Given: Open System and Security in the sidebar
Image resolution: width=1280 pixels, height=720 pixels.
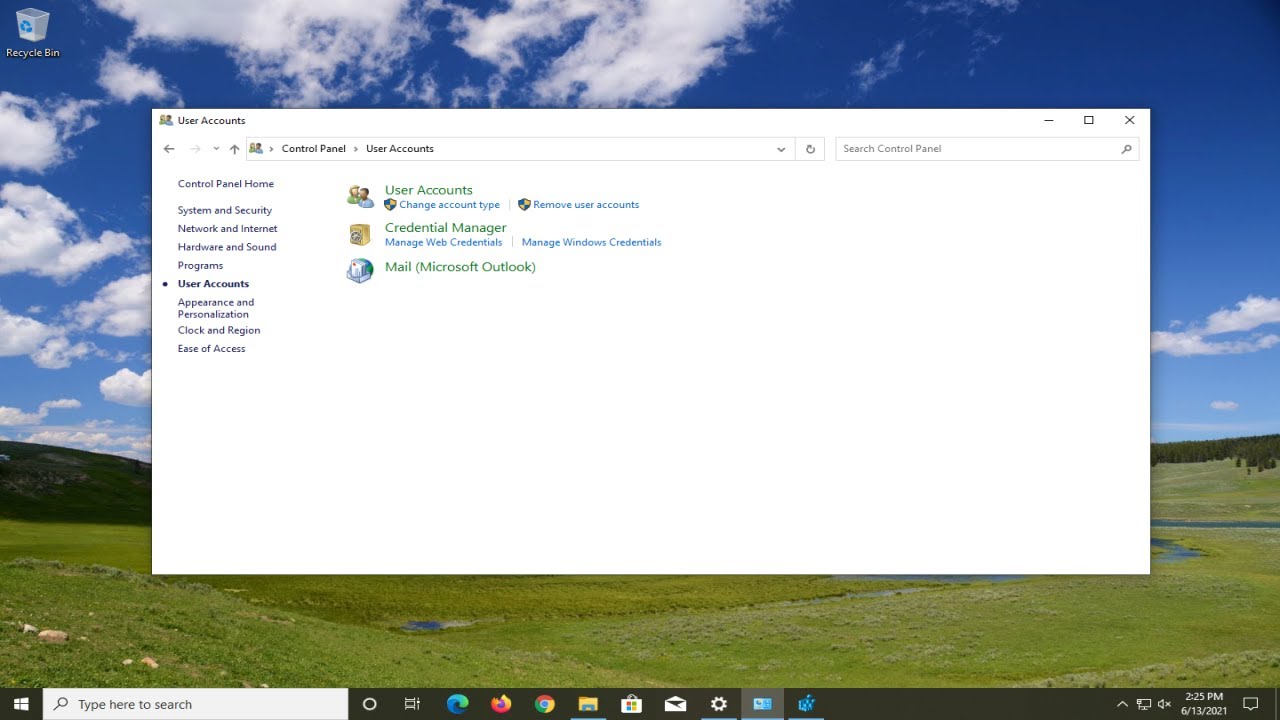Looking at the screenshot, I should click(225, 210).
